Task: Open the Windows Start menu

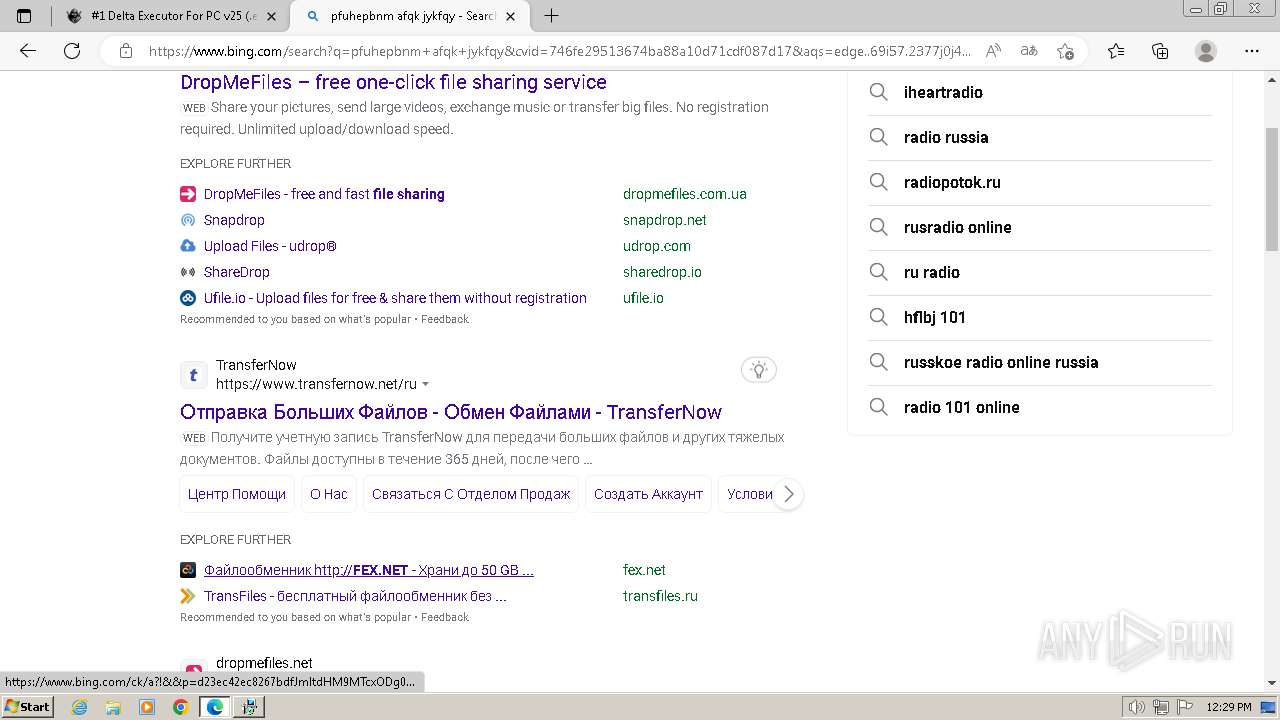Action: 27,706
